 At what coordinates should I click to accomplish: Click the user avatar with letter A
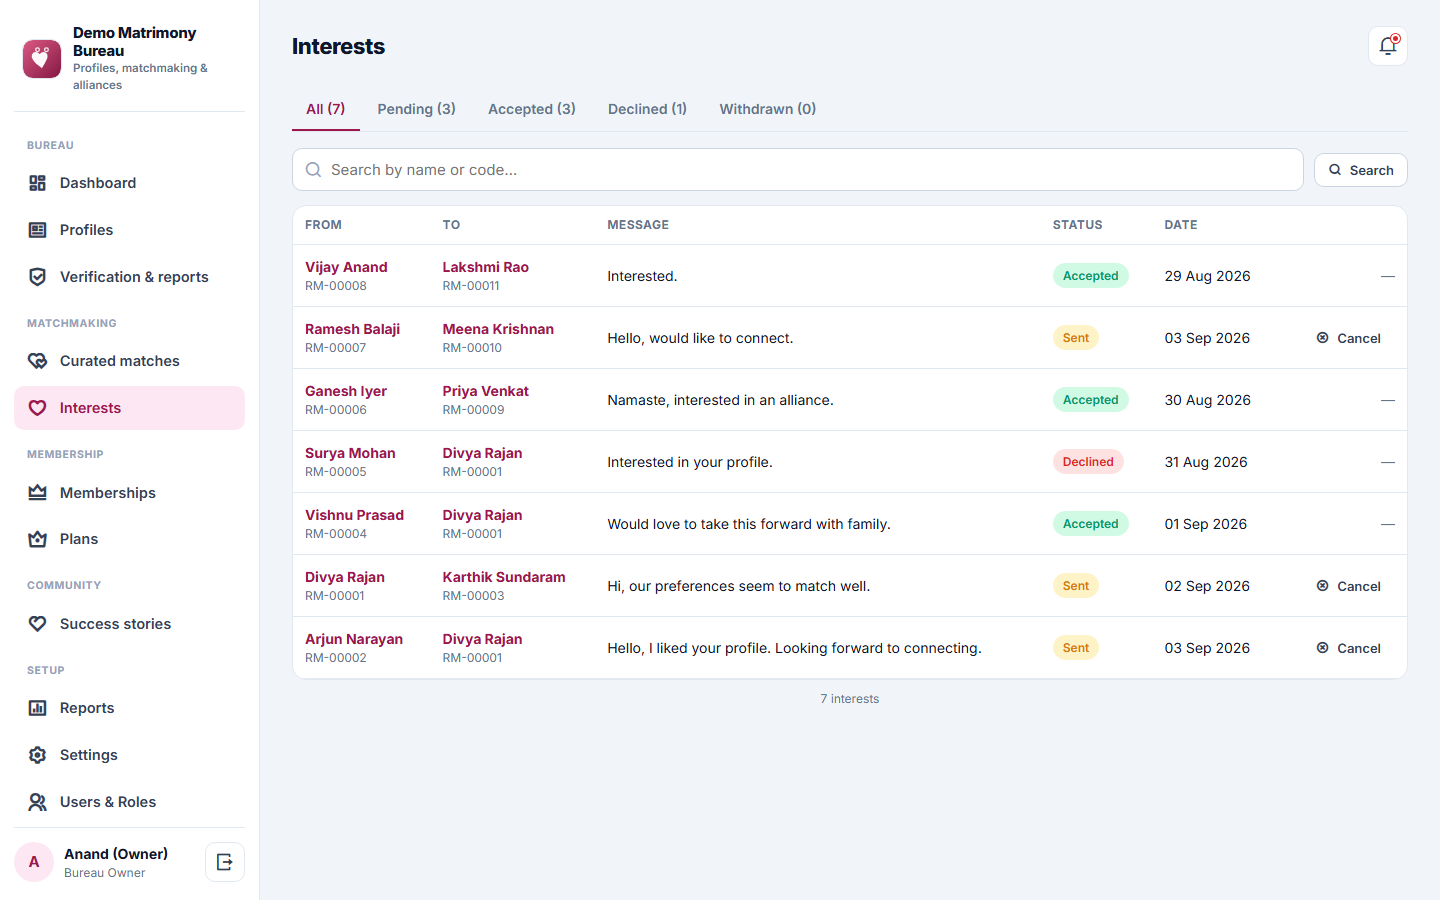(x=34, y=862)
